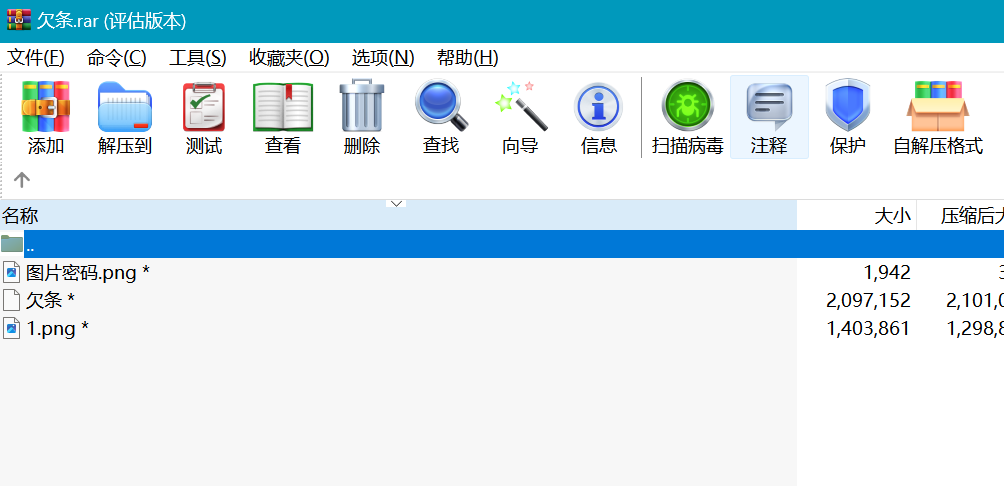
Task: Open the 收藏夹(O) menu
Action: tap(289, 58)
